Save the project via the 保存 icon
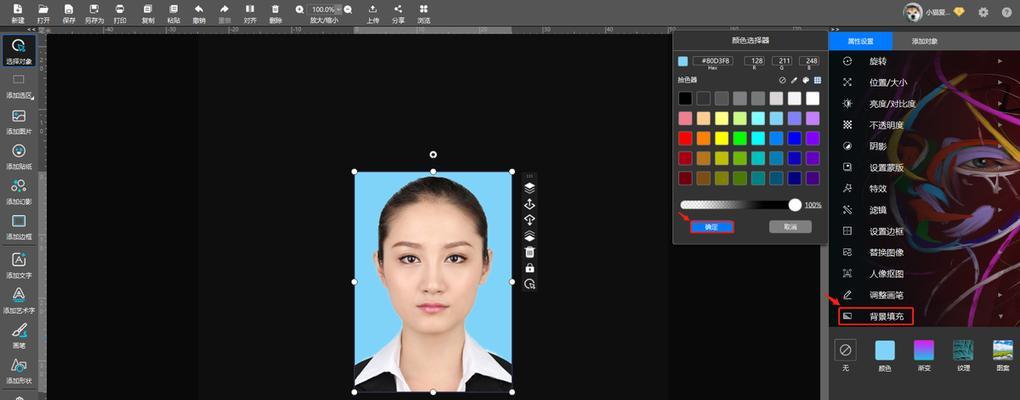Viewport: 1020px width, 400px height. click(x=69, y=10)
